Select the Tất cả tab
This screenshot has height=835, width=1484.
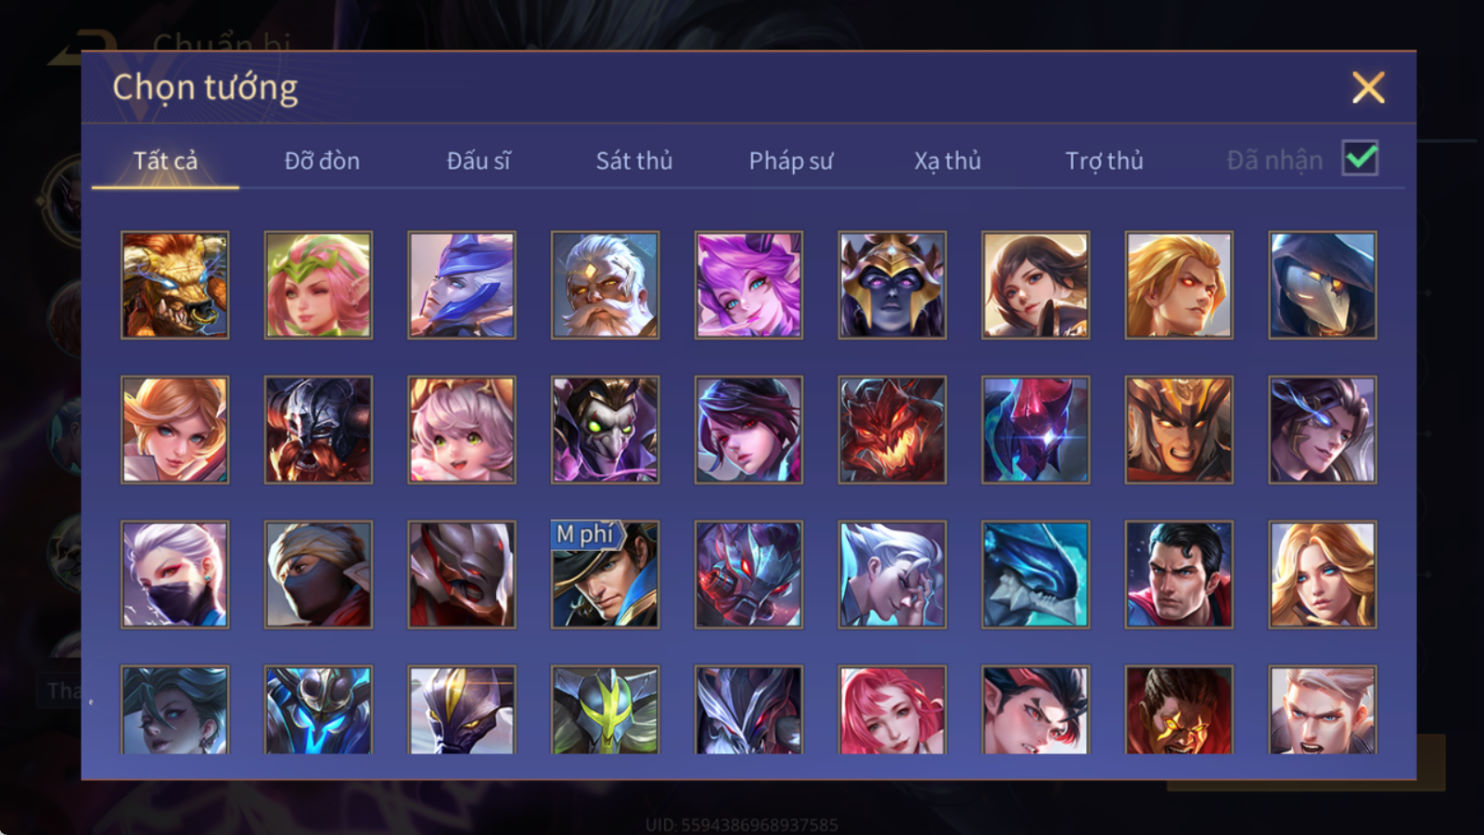[165, 160]
